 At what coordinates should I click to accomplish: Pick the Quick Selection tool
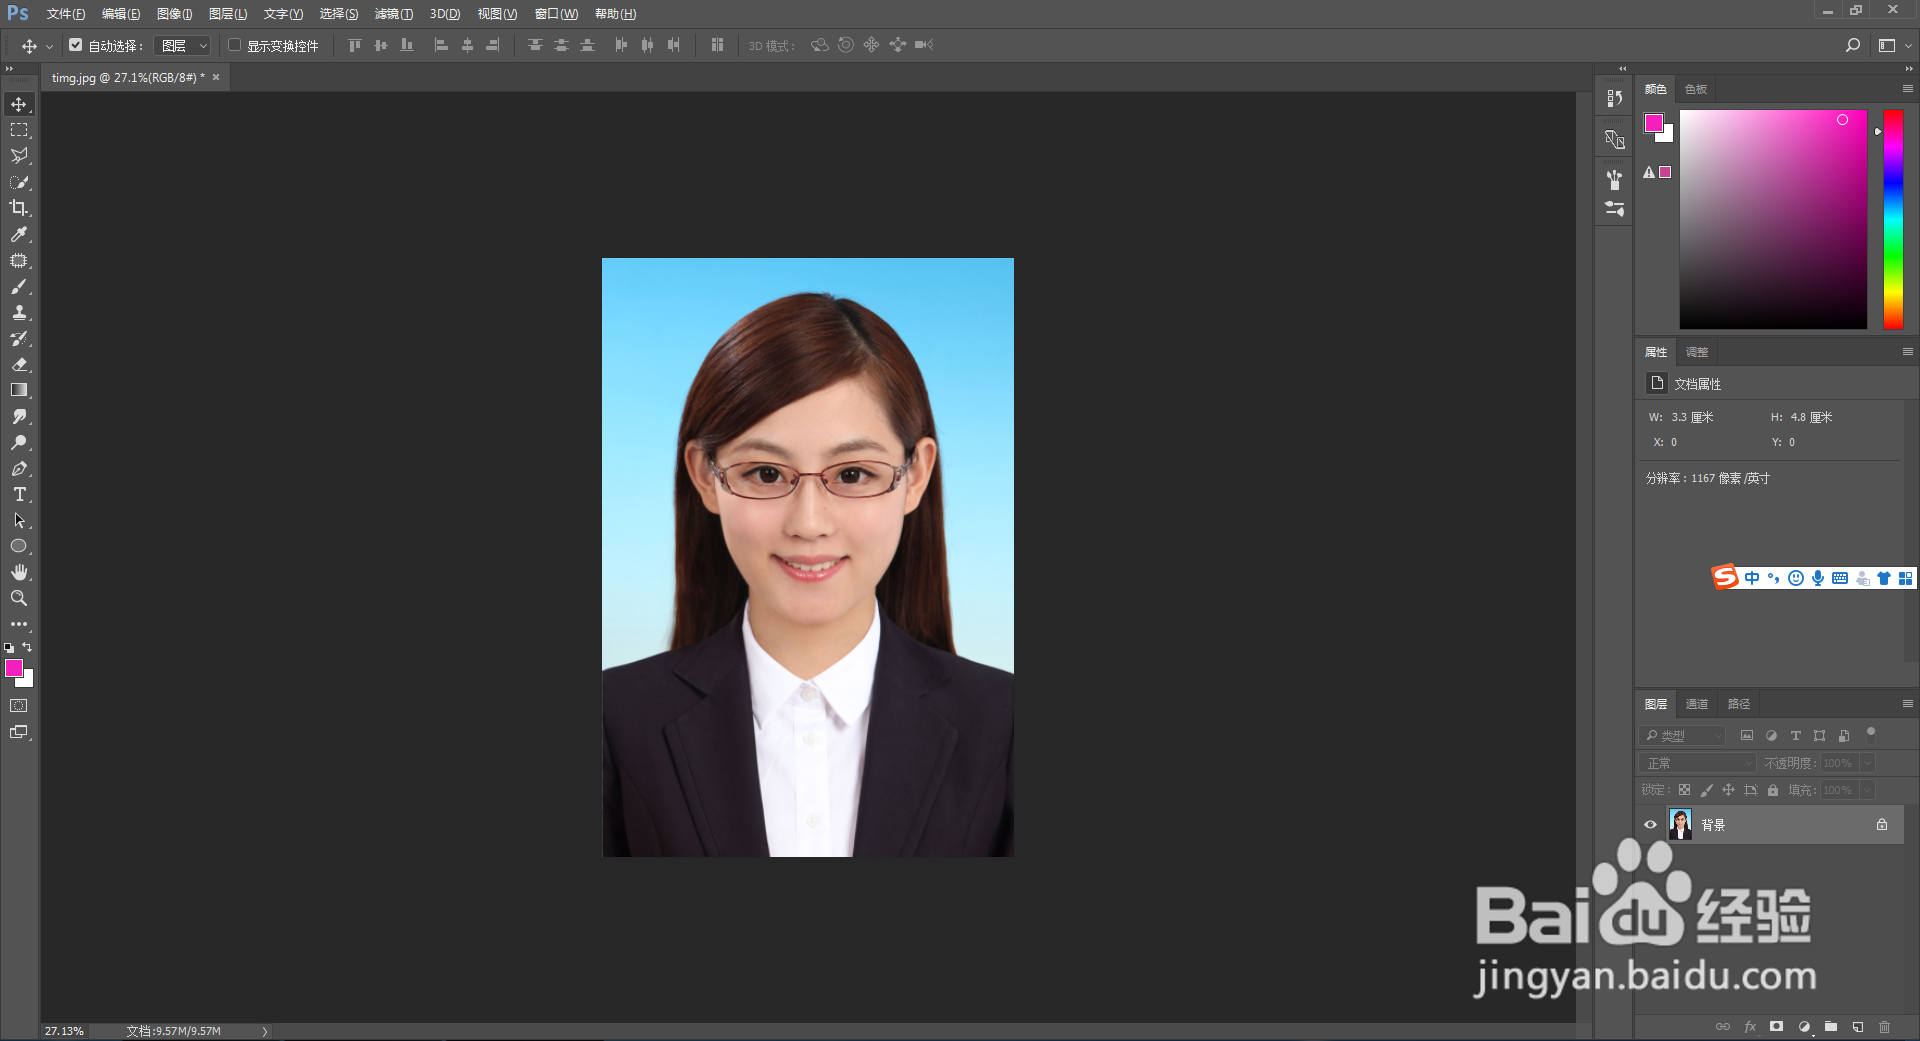[19, 182]
